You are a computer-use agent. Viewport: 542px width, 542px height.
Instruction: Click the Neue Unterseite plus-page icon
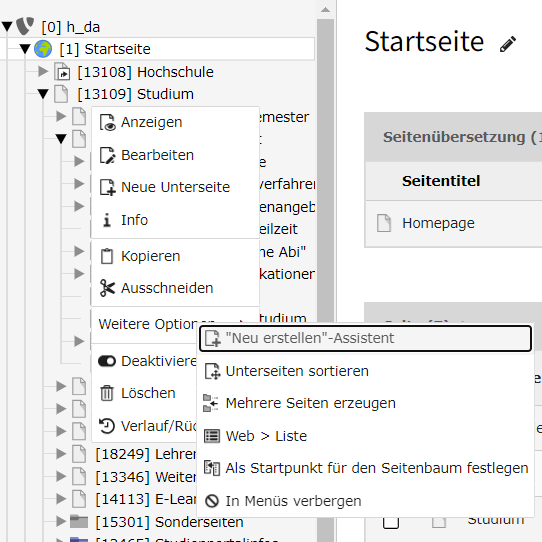(x=108, y=187)
